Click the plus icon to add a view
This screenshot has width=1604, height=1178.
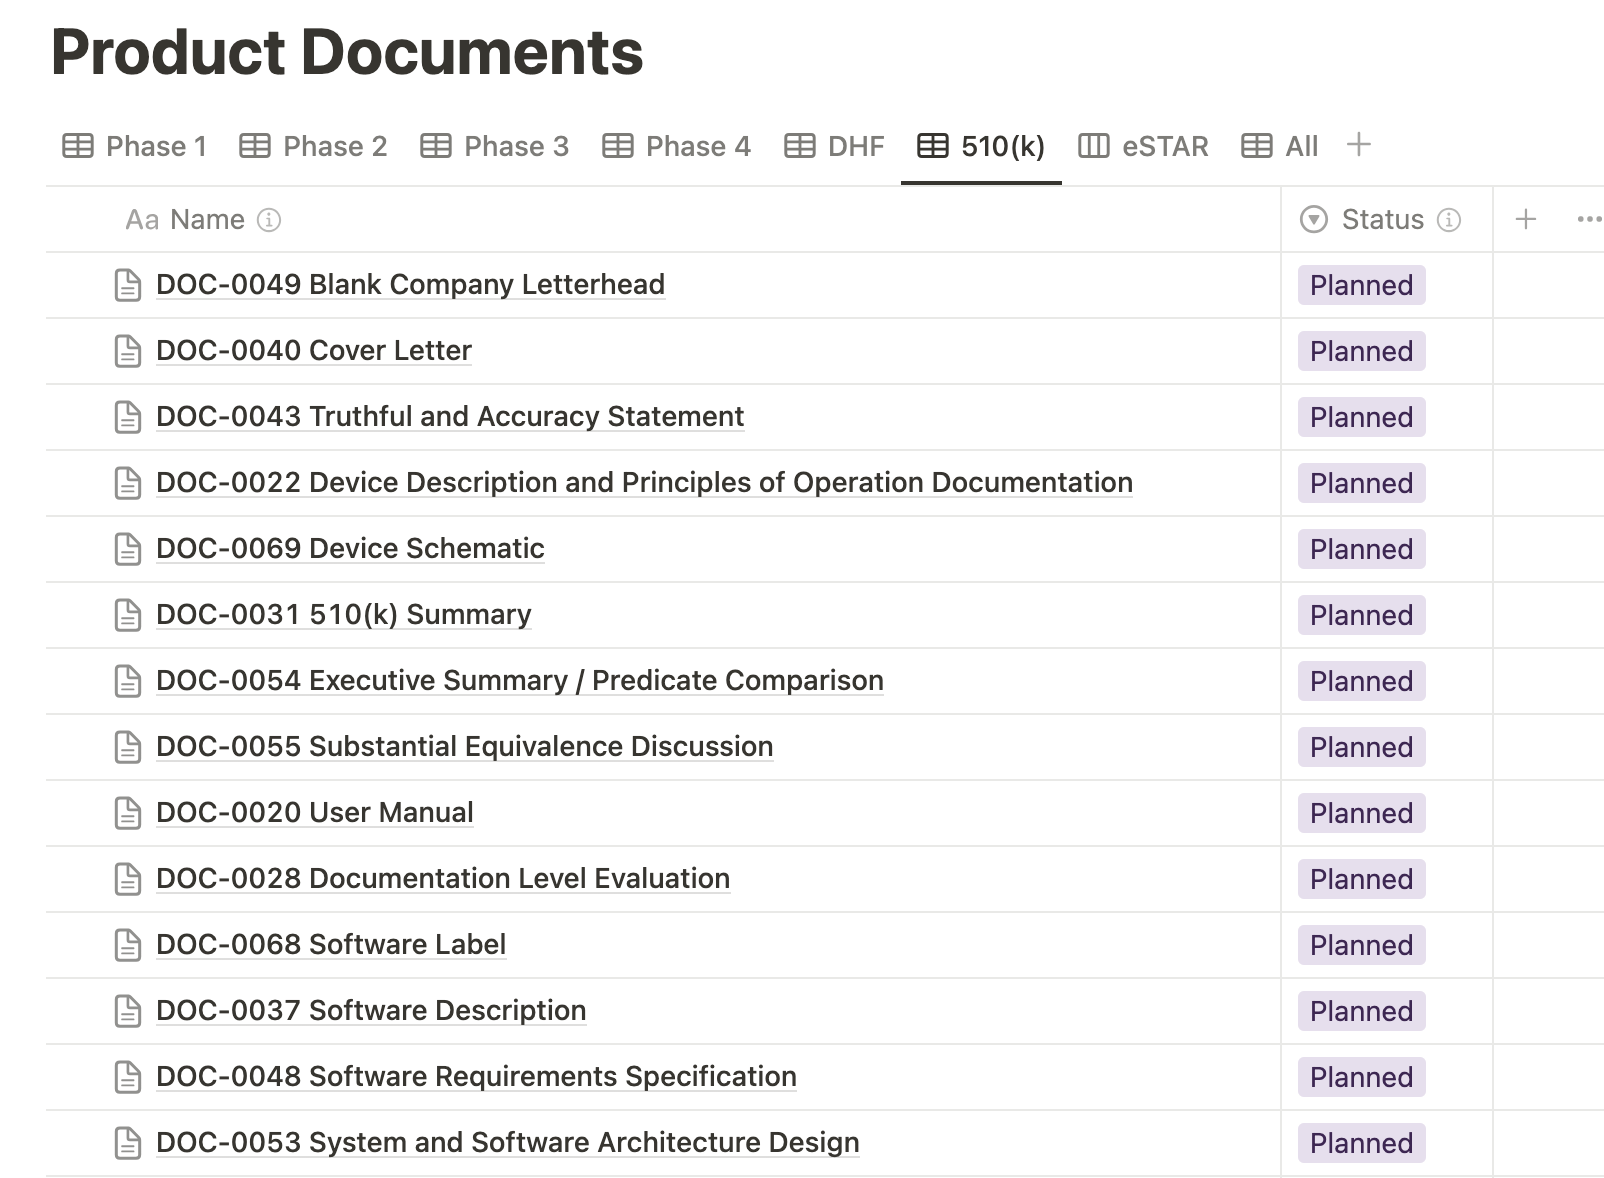coord(1358,145)
